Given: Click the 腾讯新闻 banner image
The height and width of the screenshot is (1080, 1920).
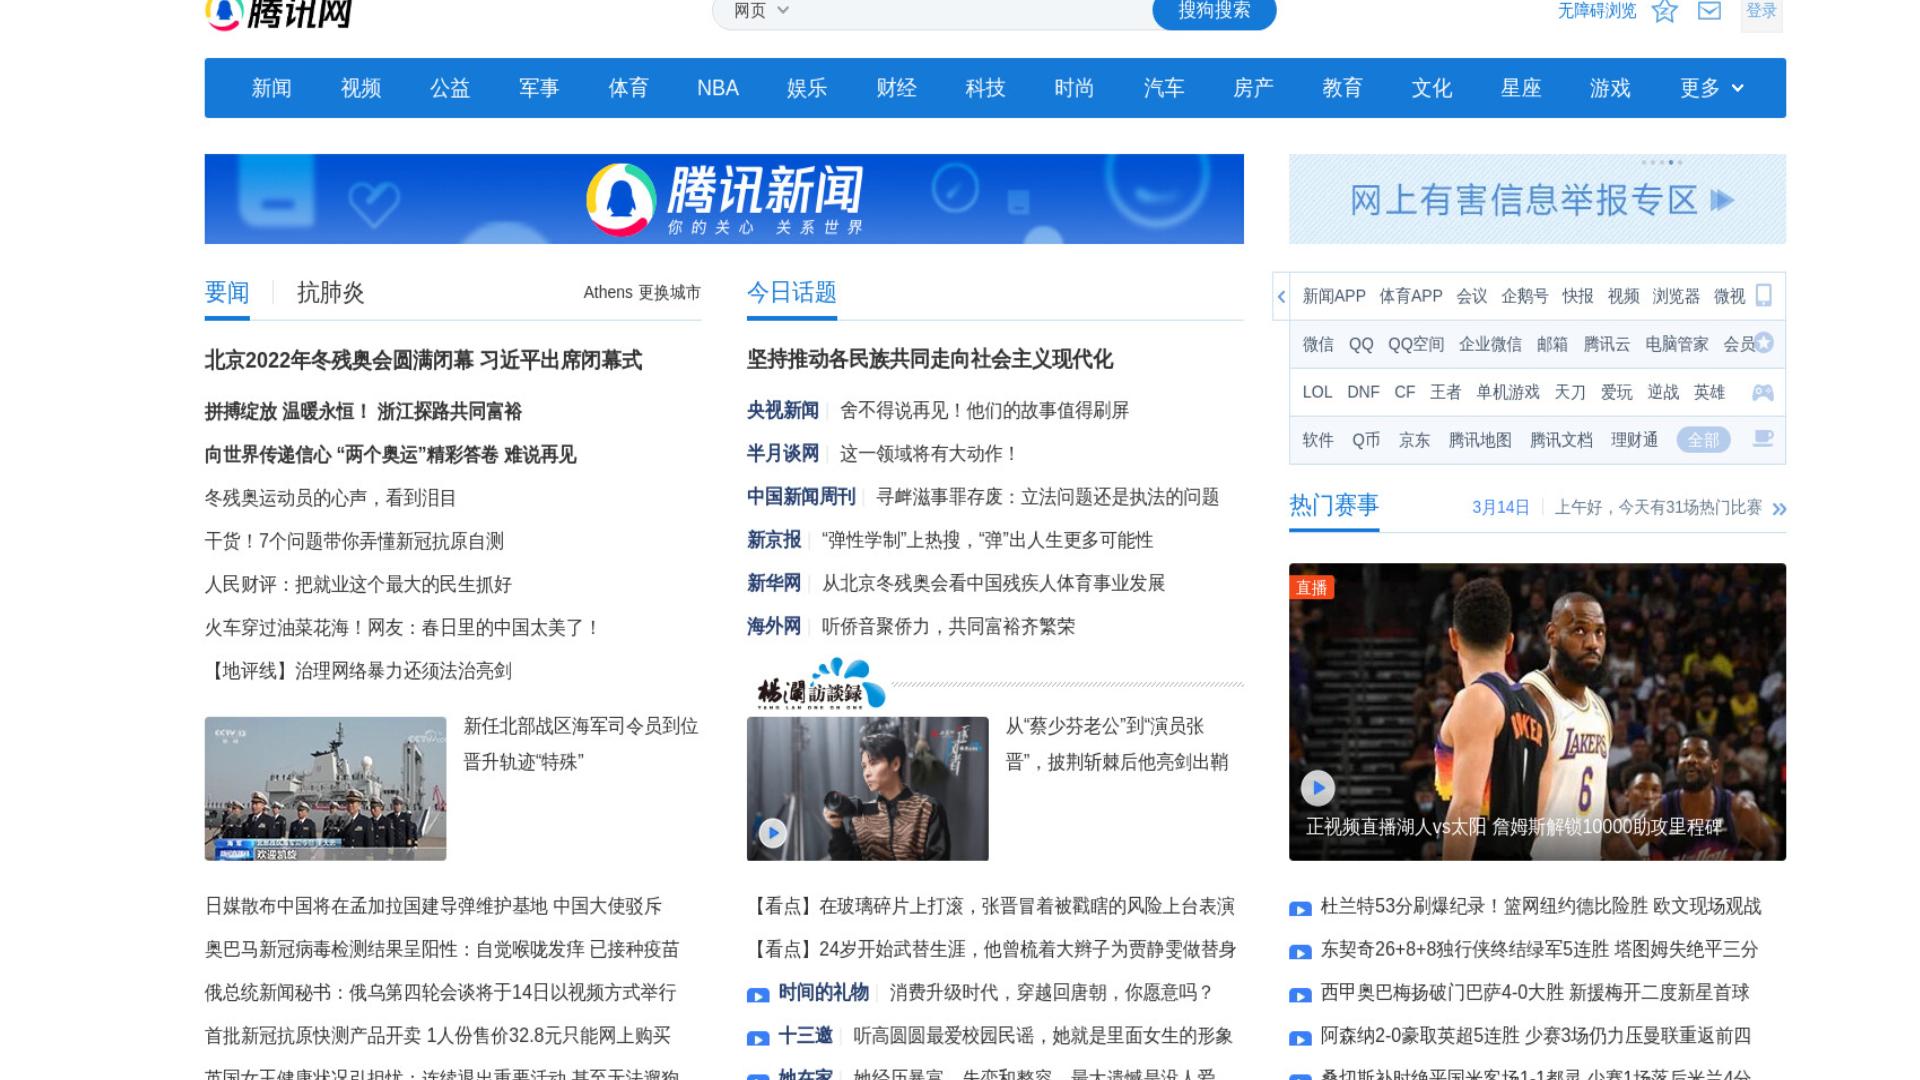Looking at the screenshot, I should coord(724,199).
